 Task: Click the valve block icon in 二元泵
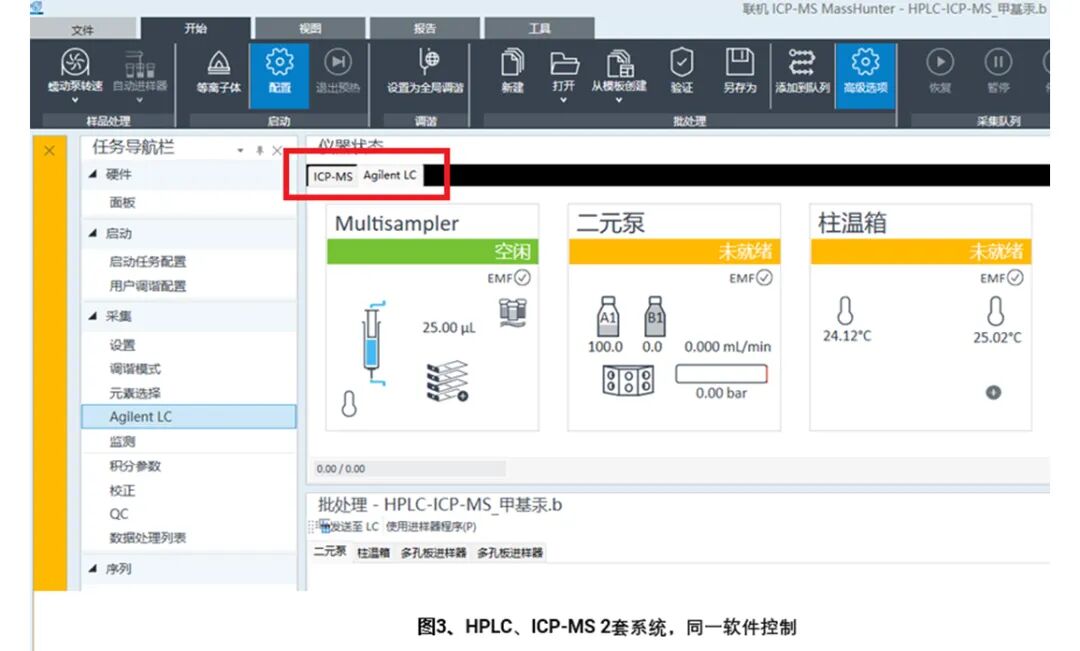coord(627,380)
